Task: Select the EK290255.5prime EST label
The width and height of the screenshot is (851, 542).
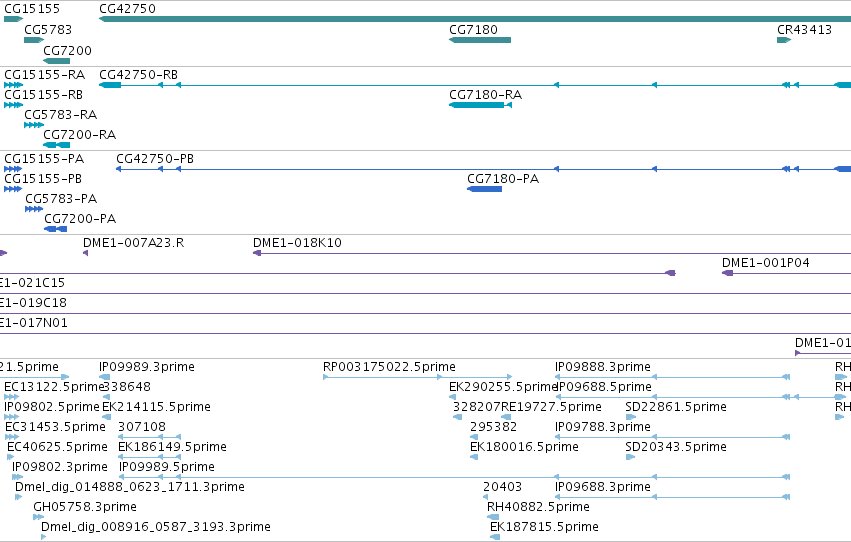Action: (x=504, y=387)
